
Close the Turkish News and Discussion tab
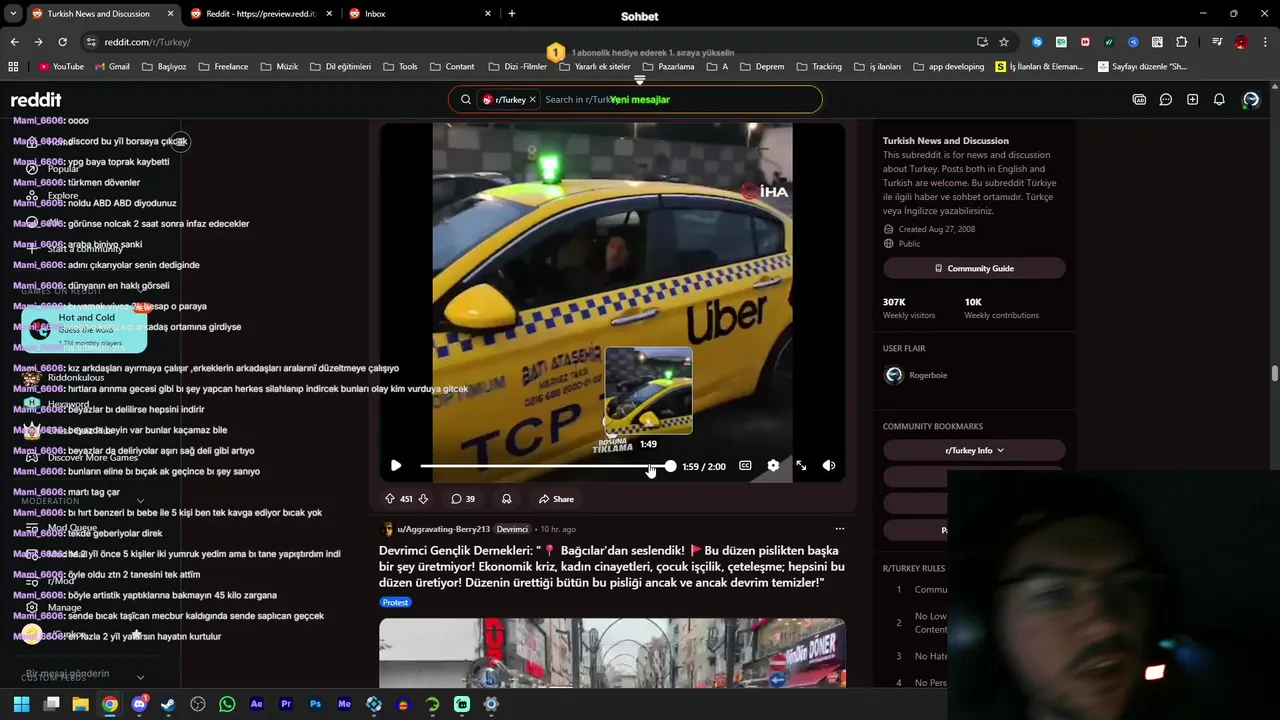click(170, 14)
